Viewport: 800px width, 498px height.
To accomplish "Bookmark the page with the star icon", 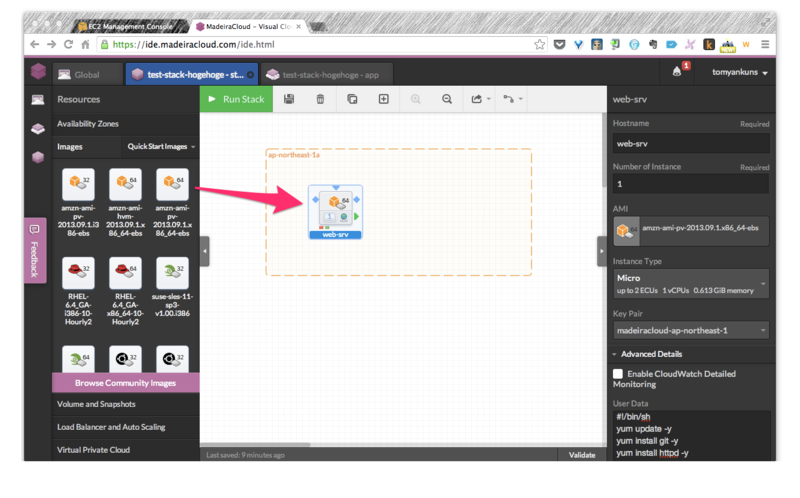I will [x=539, y=44].
